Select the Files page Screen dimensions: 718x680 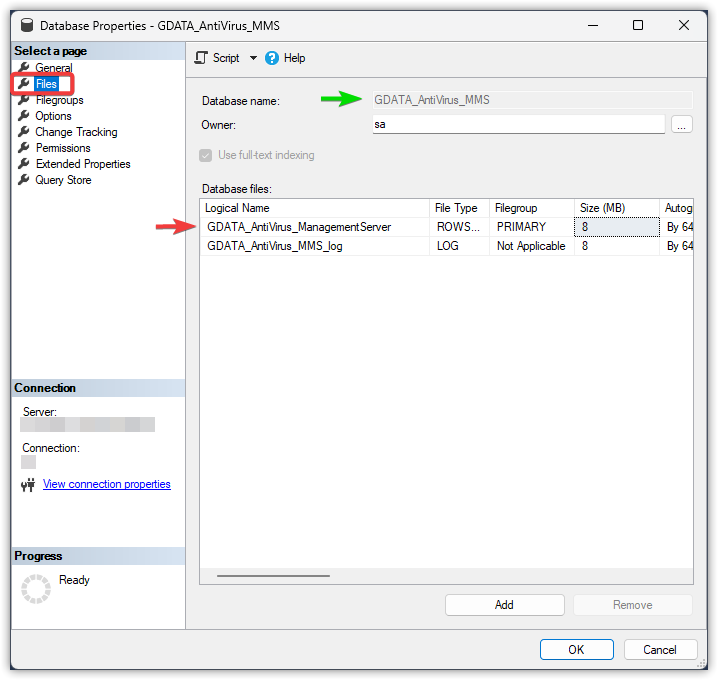[x=46, y=84]
